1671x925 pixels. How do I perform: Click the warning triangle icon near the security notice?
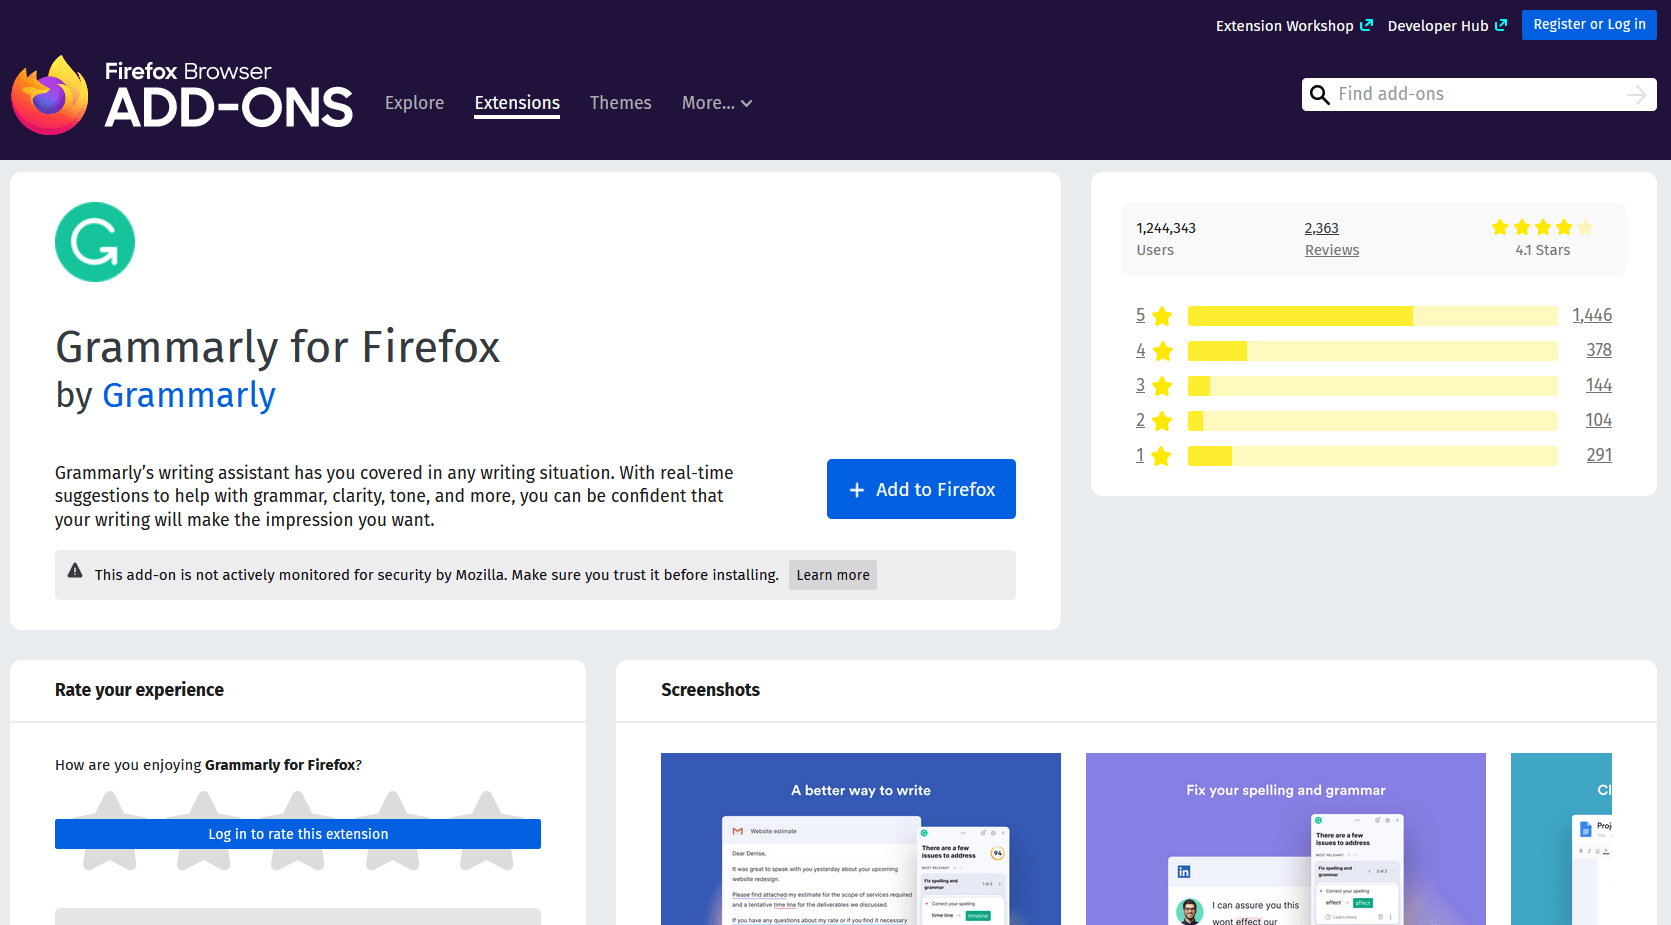(x=75, y=570)
